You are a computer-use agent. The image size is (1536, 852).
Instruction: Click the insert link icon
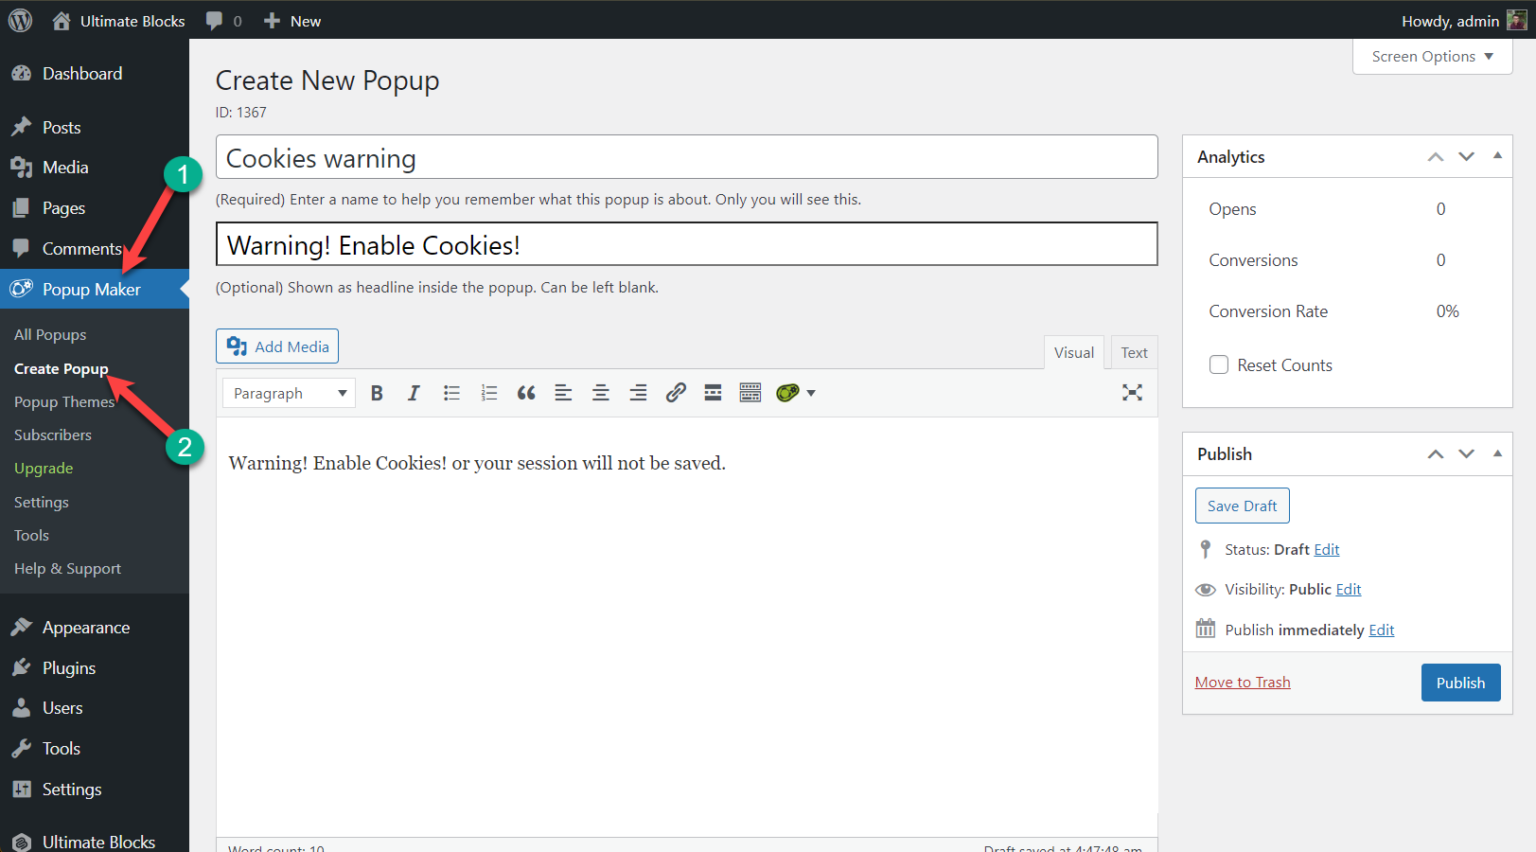coord(676,393)
